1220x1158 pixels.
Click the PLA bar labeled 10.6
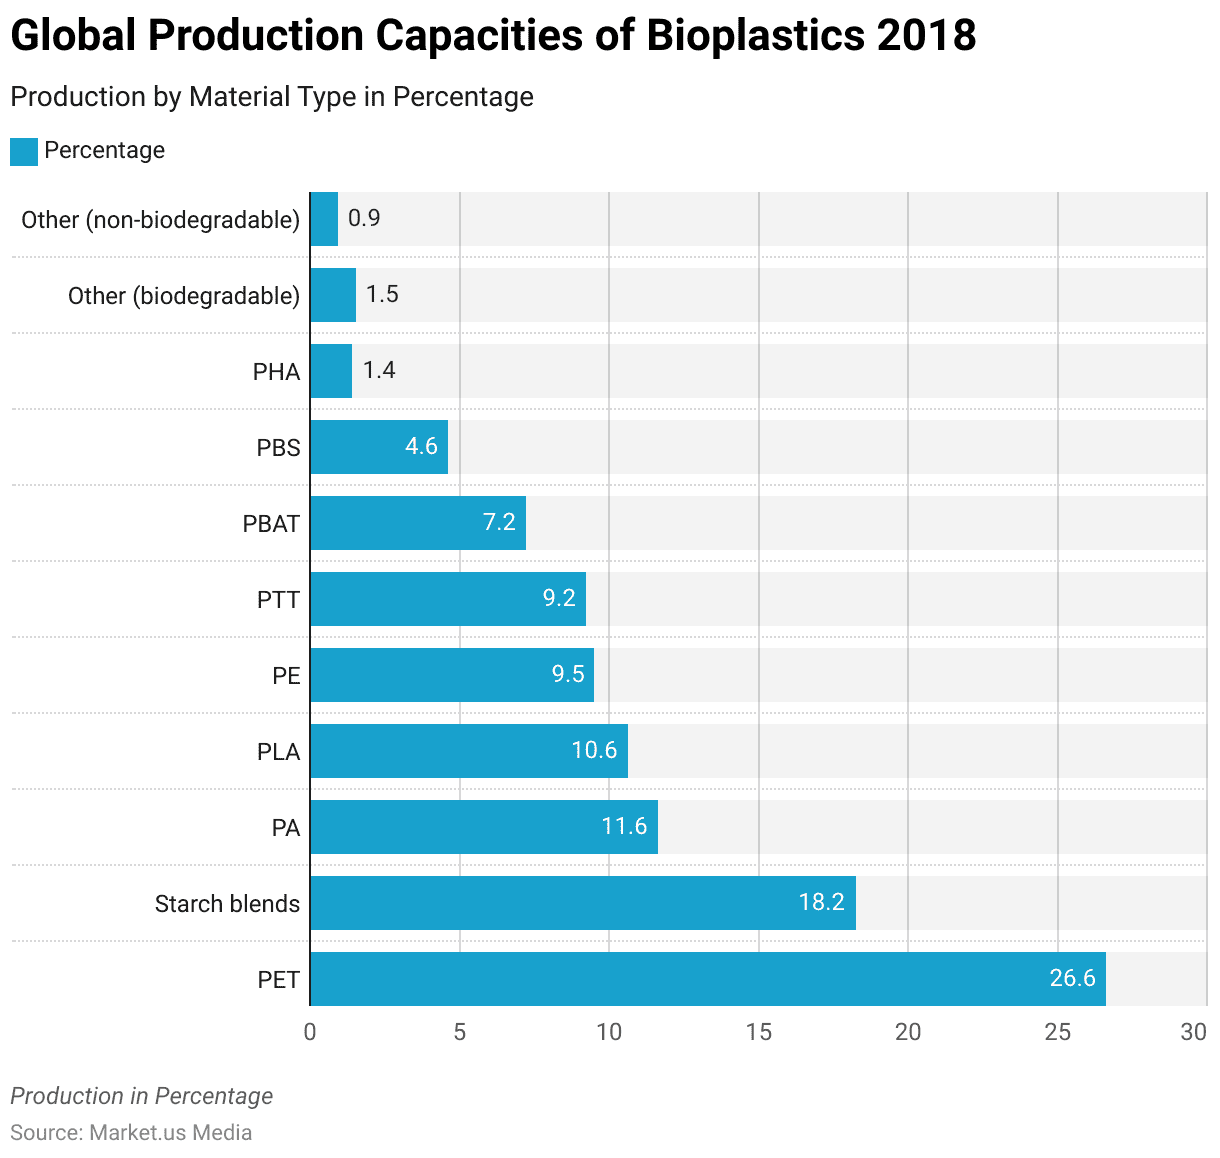coord(468,751)
